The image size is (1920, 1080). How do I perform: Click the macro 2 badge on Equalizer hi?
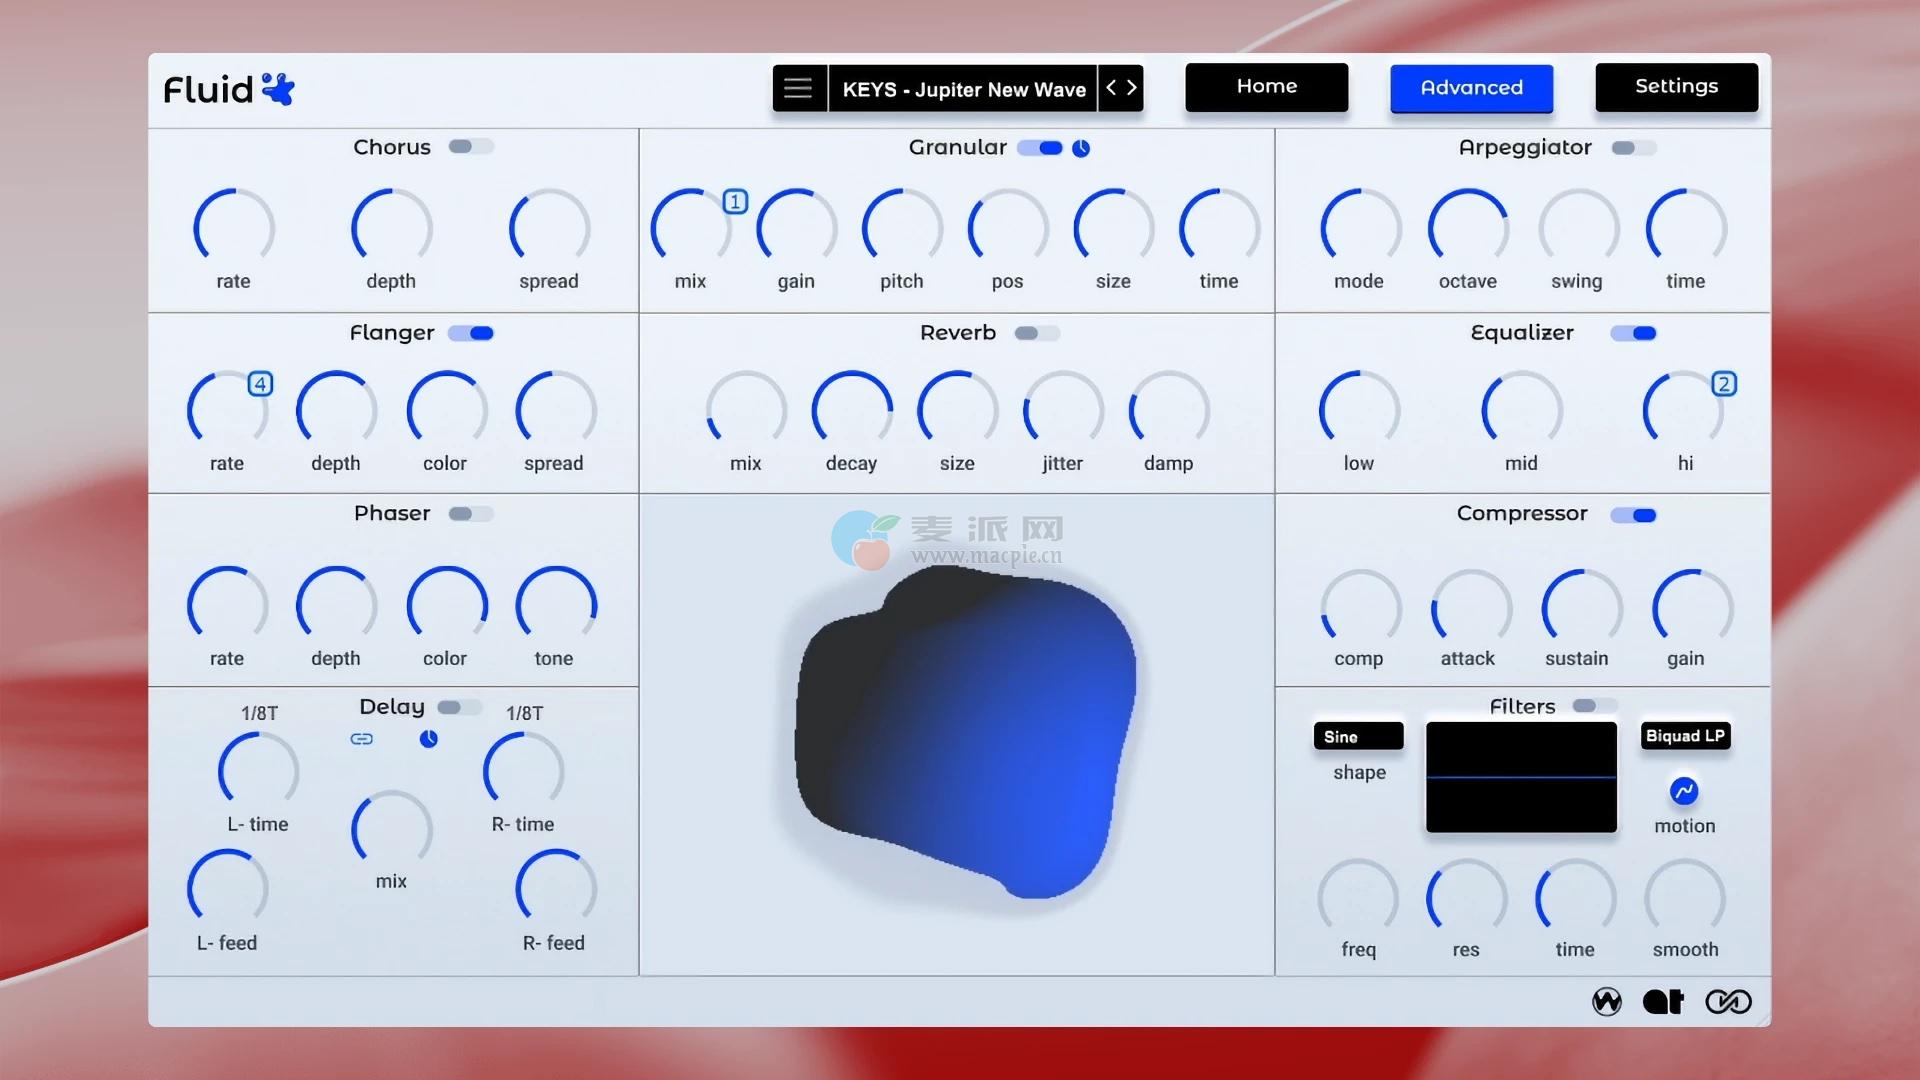1724,384
